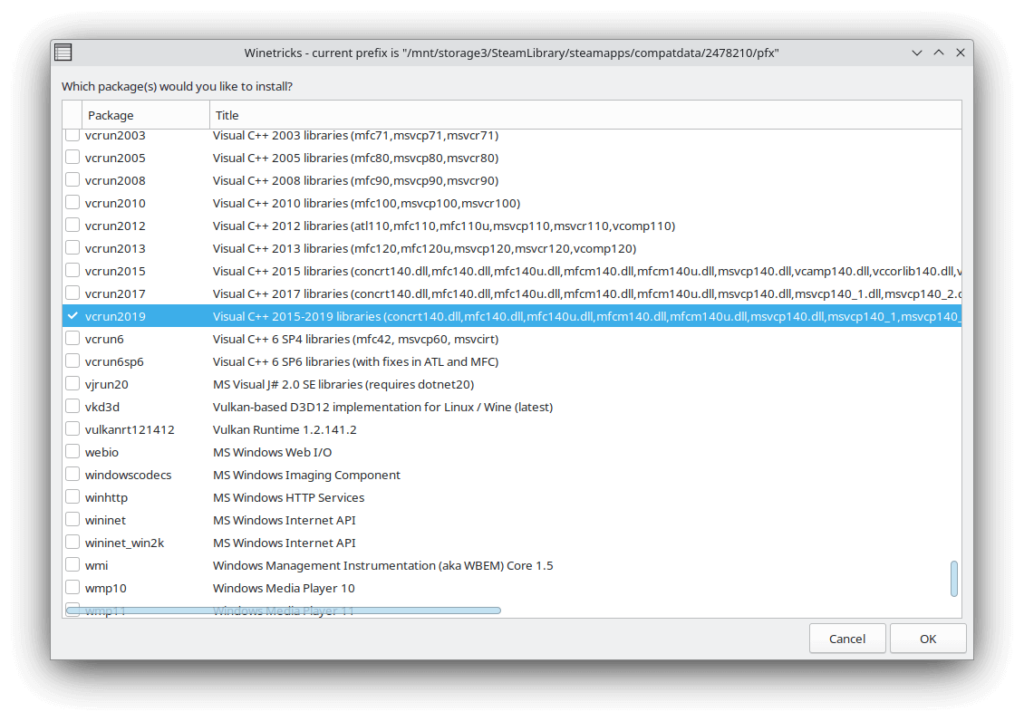Image resolution: width=1024 pixels, height=721 pixels.
Task: Check the vcrun6 checkbox
Action: point(72,338)
